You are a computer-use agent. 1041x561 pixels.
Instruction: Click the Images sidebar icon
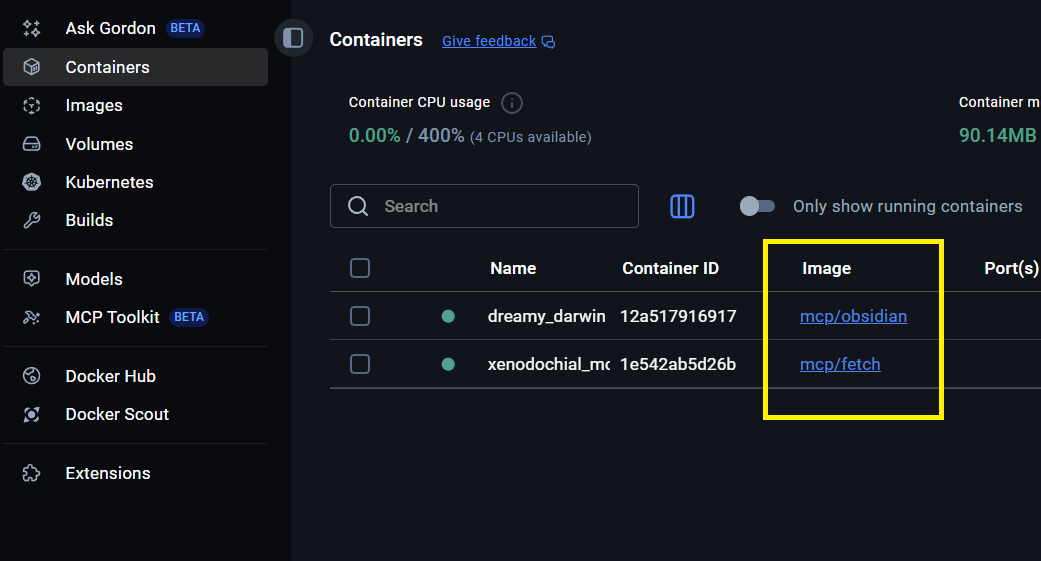[31, 105]
